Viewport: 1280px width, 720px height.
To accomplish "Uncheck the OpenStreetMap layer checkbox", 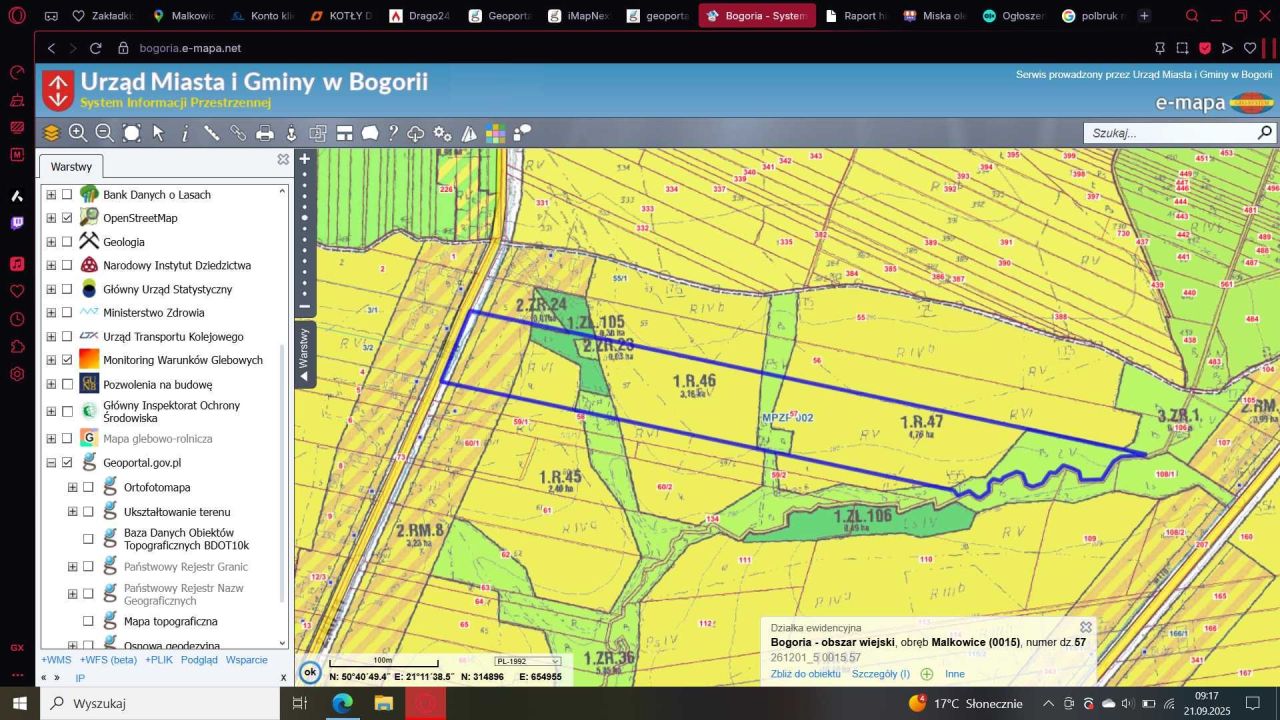I will point(68,218).
